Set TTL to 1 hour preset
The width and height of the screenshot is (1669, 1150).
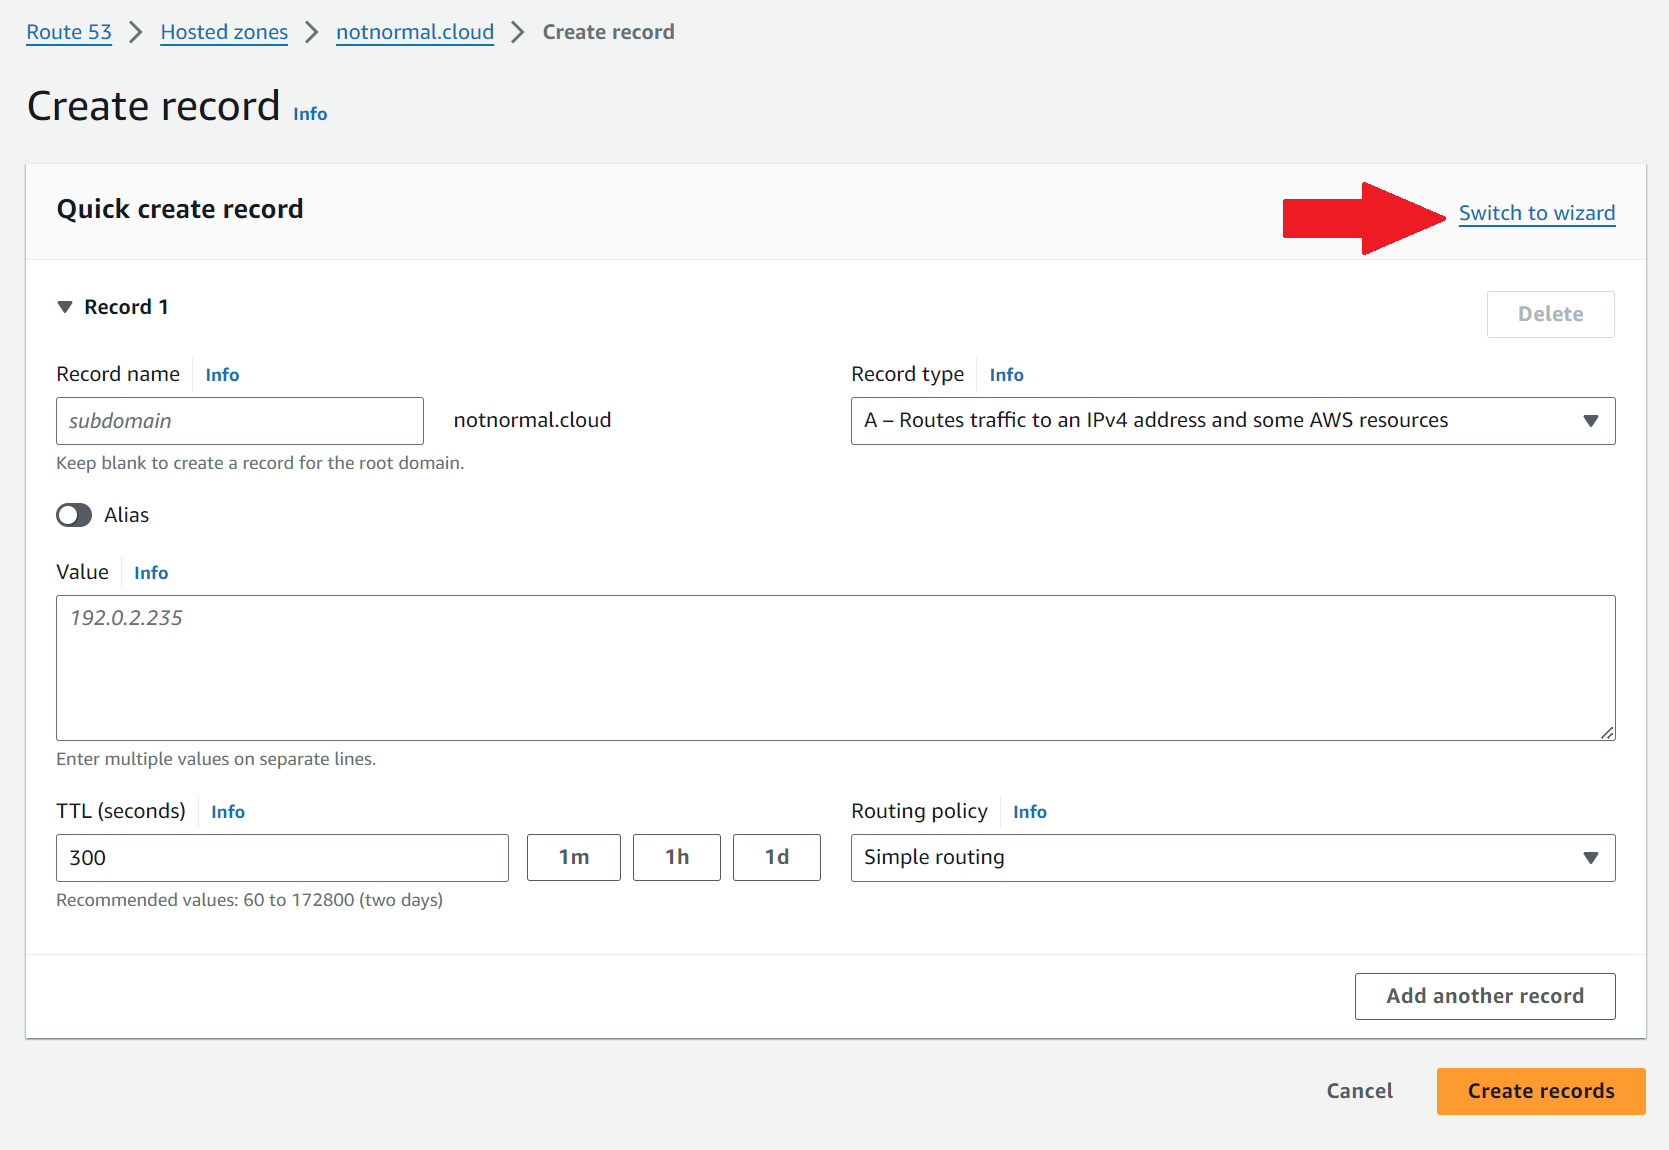click(x=676, y=857)
